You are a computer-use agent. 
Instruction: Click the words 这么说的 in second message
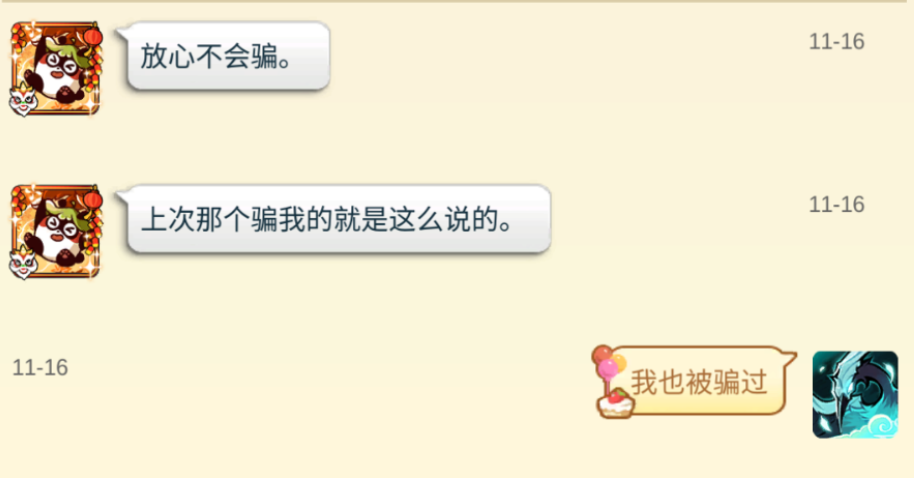444,220
